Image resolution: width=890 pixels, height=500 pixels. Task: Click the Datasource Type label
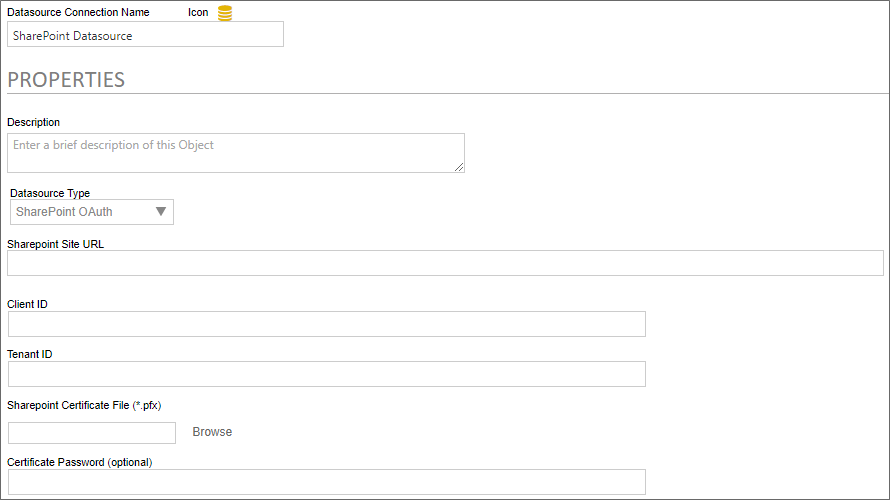pos(50,193)
